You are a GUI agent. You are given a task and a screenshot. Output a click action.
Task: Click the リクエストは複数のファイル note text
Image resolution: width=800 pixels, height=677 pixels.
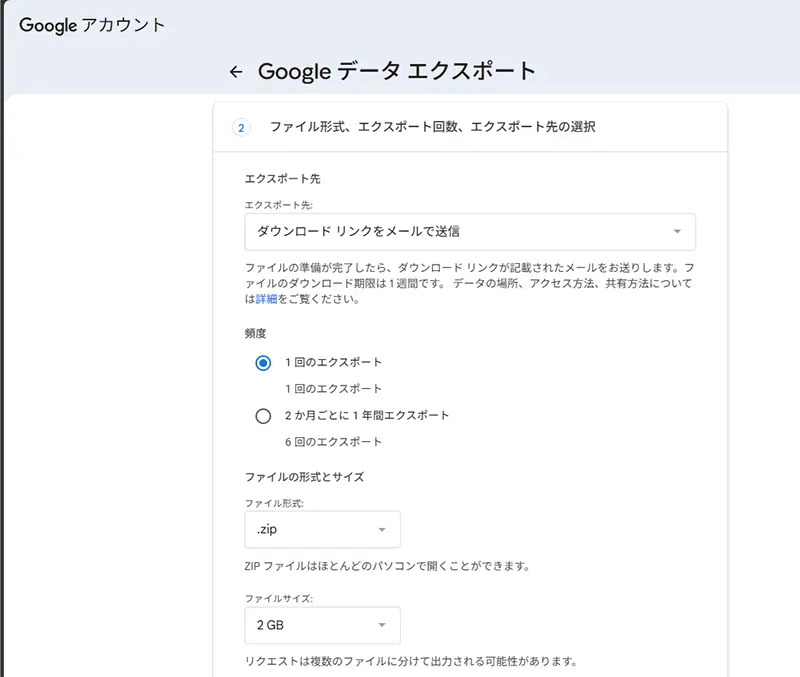pyautogui.click(x=411, y=661)
